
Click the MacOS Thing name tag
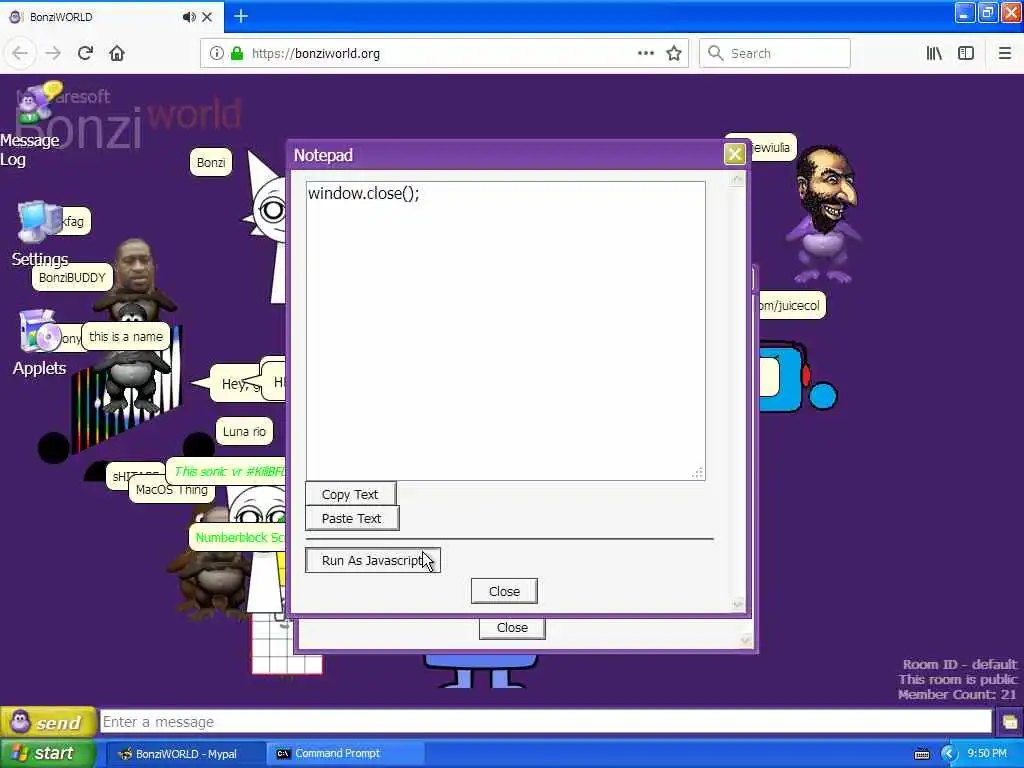click(x=172, y=490)
